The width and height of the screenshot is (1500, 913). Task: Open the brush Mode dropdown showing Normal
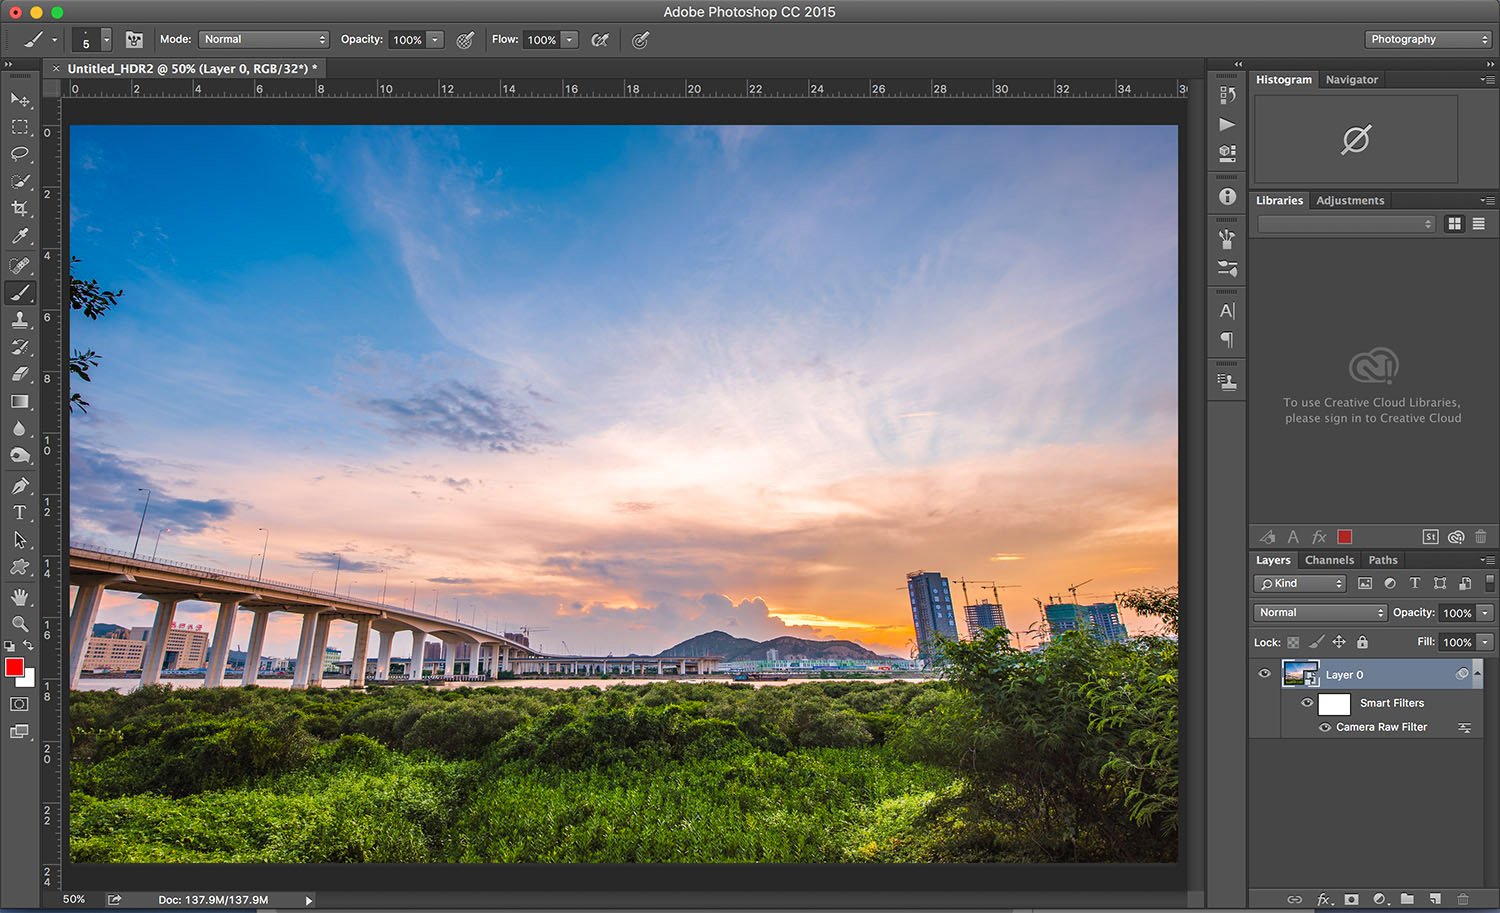click(263, 39)
